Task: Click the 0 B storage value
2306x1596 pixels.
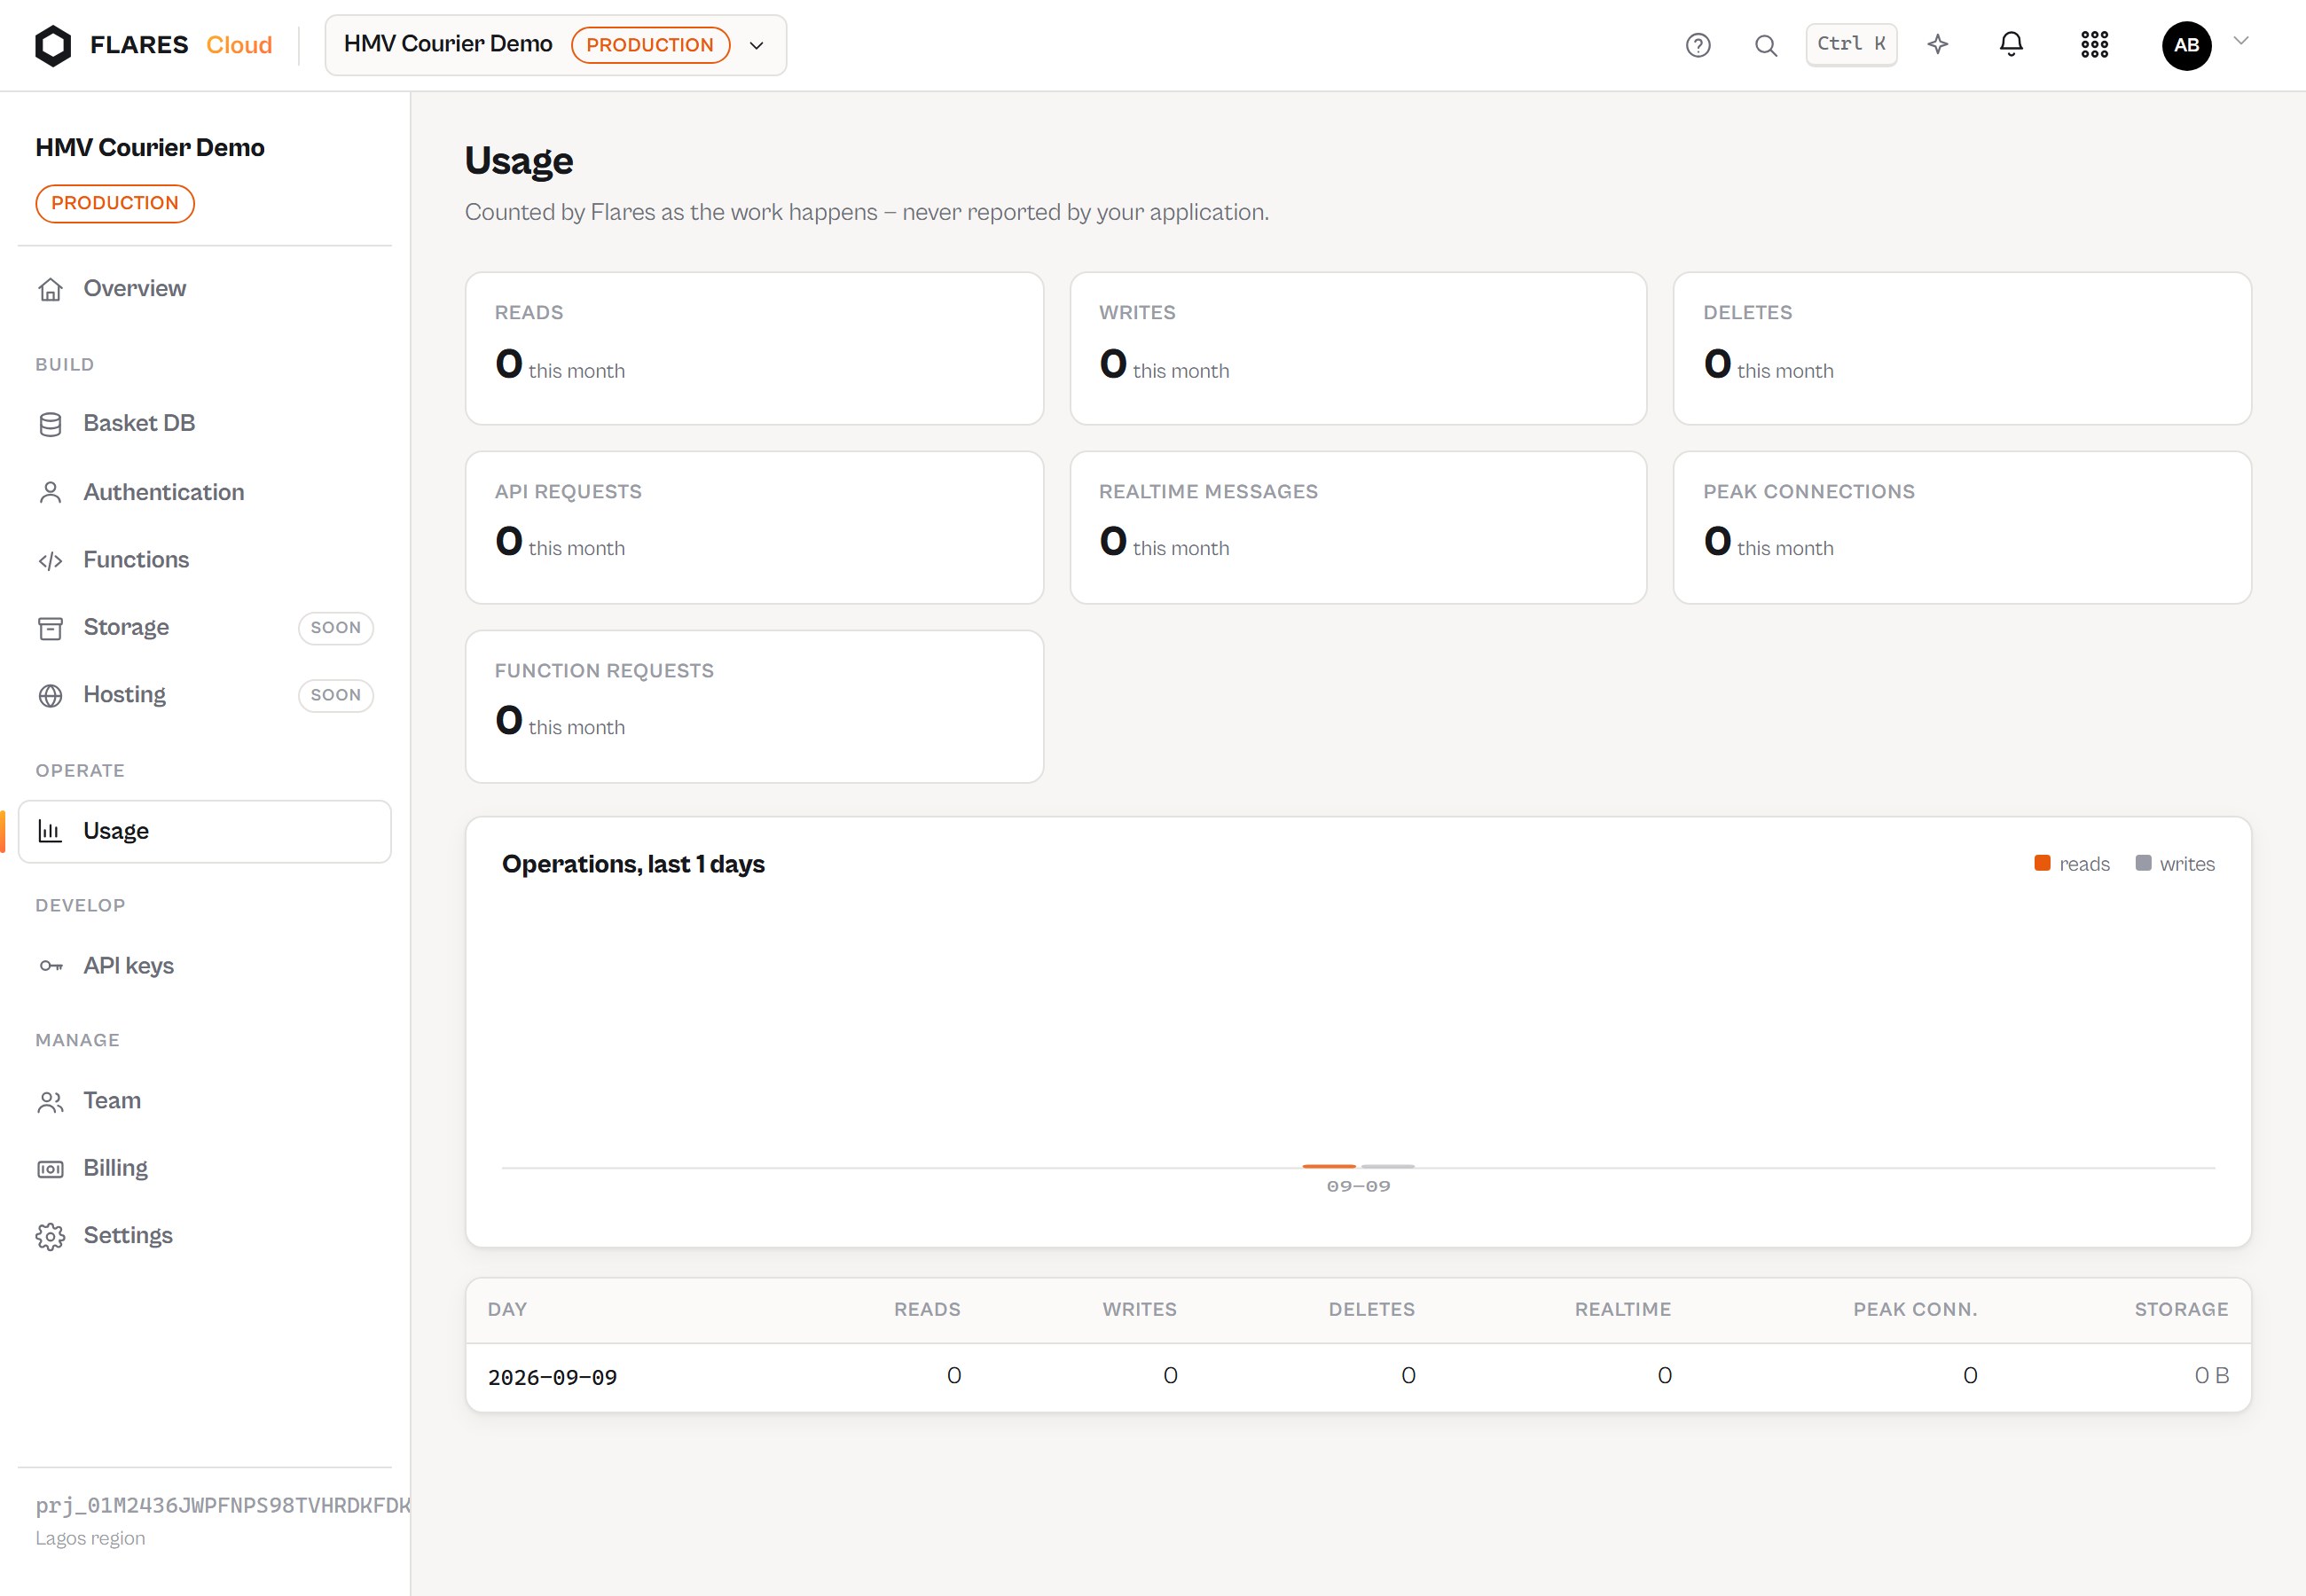Action: click(x=2211, y=1376)
